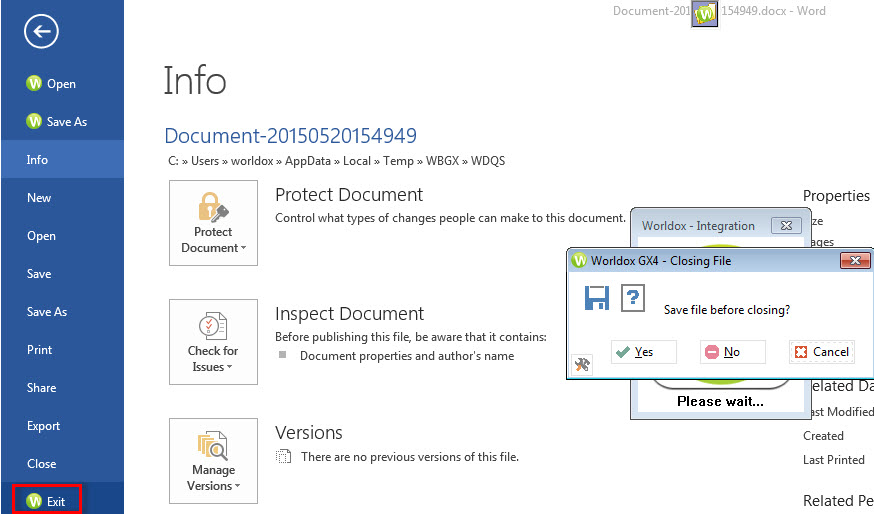This screenshot has height=514, width=874.
Task: Click the tools icon in Closing File dialog
Action: (582, 365)
